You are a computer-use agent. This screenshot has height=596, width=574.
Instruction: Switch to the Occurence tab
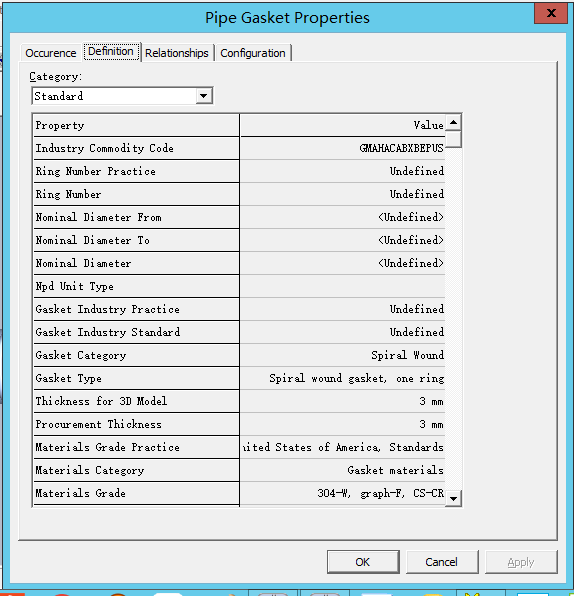click(51, 53)
